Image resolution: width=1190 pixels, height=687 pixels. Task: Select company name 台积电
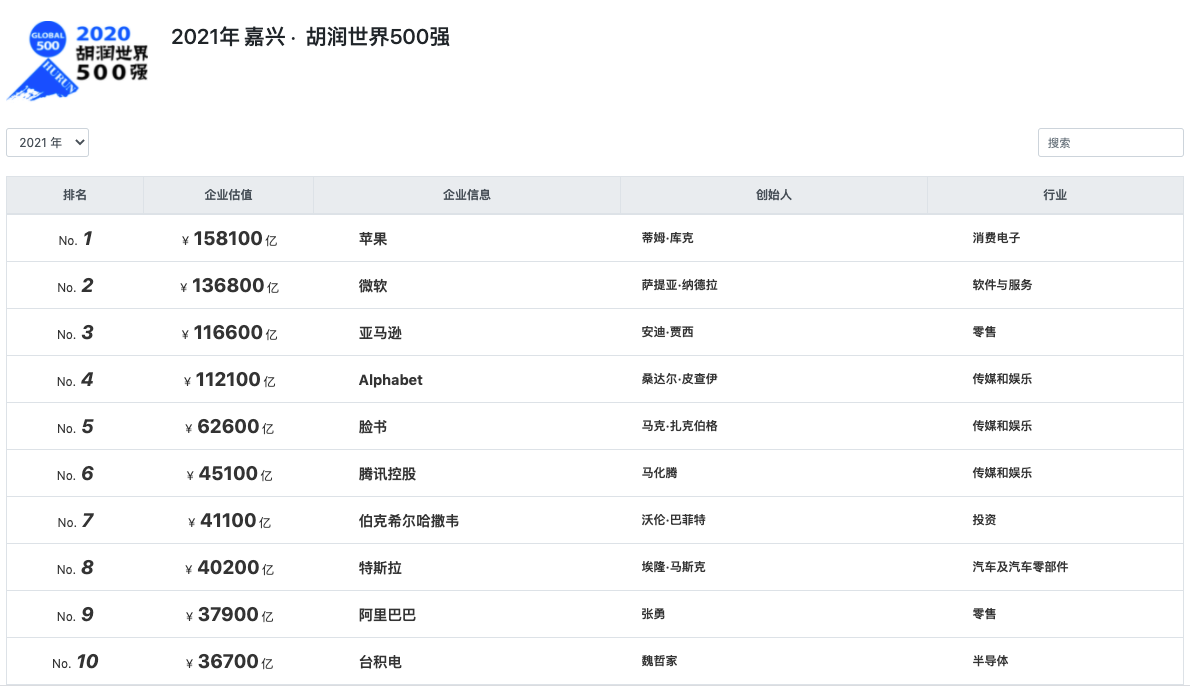(x=380, y=663)
